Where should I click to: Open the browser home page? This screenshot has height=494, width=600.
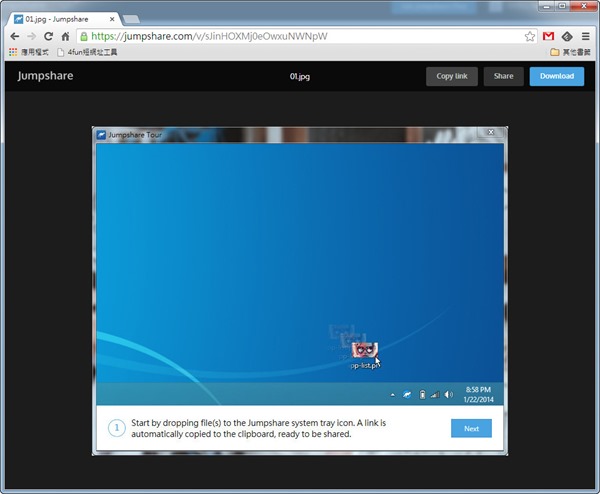65,36
